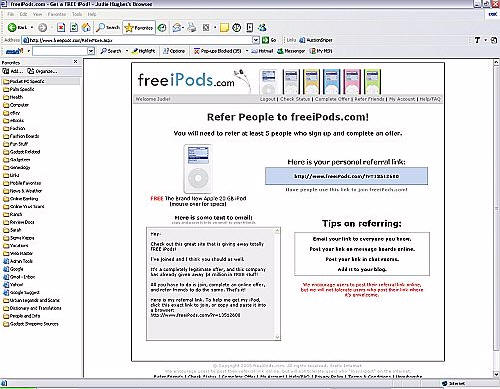Expand the Computer favorites folder
Viewport: 500px width, 389px height.
pyautogui.click(x=16, y=105)
